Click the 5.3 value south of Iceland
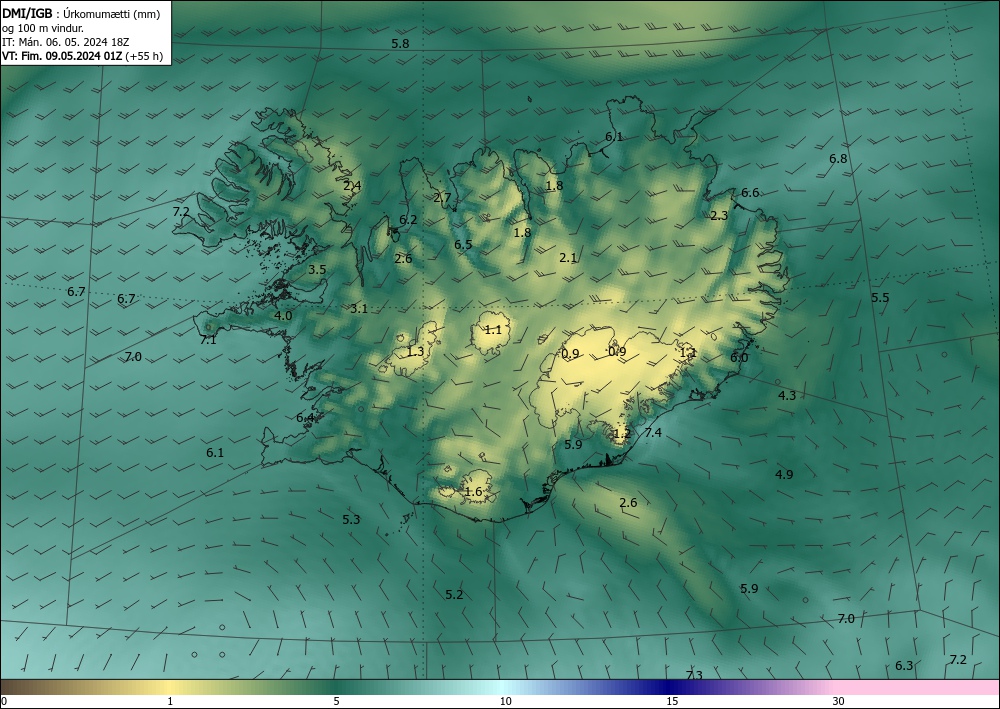 click(x=351, y=520)
